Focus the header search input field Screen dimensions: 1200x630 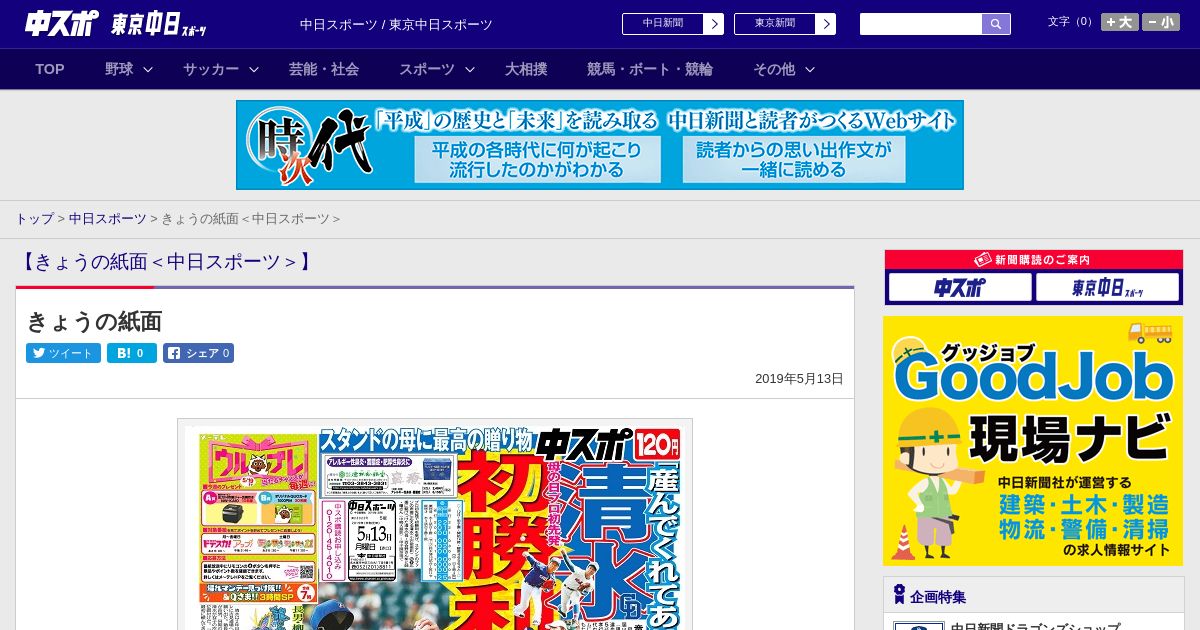(x=921, y=24)
